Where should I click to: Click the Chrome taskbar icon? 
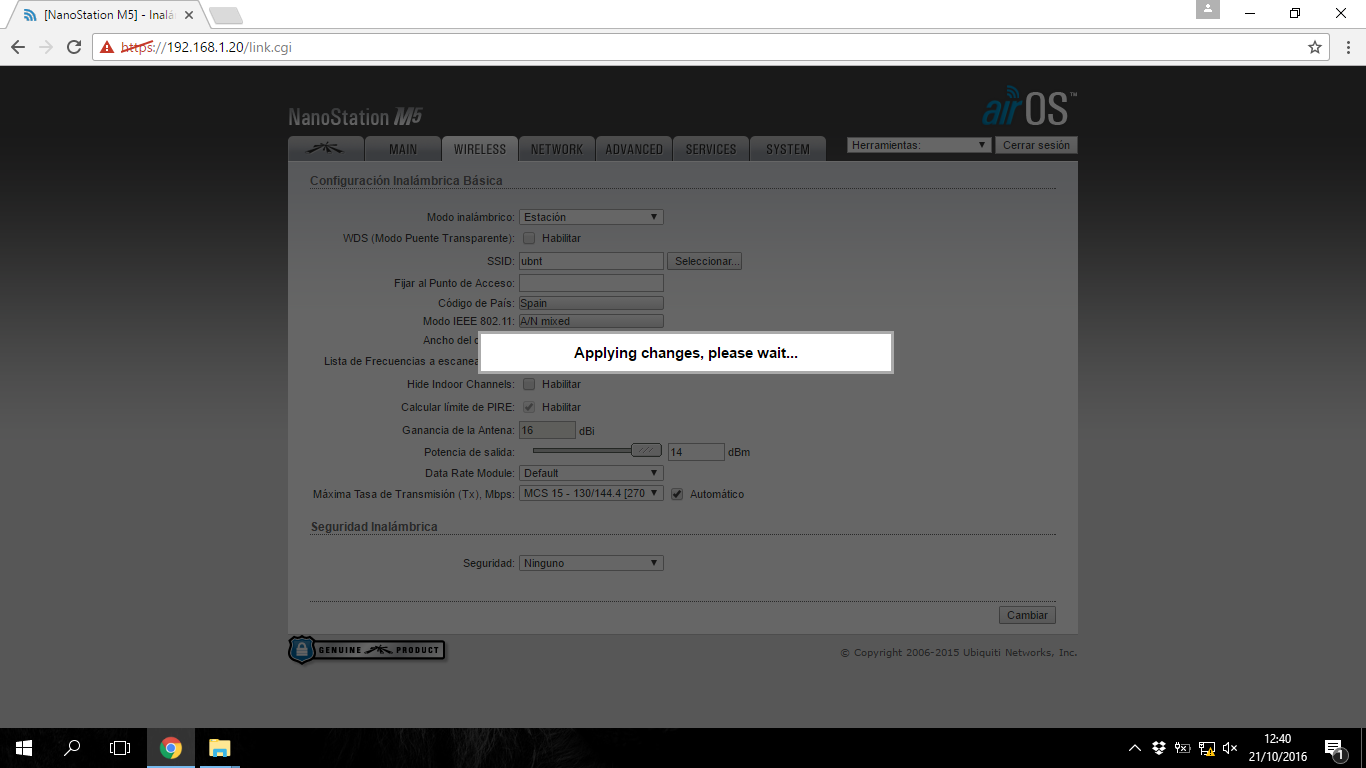(171, 748)
